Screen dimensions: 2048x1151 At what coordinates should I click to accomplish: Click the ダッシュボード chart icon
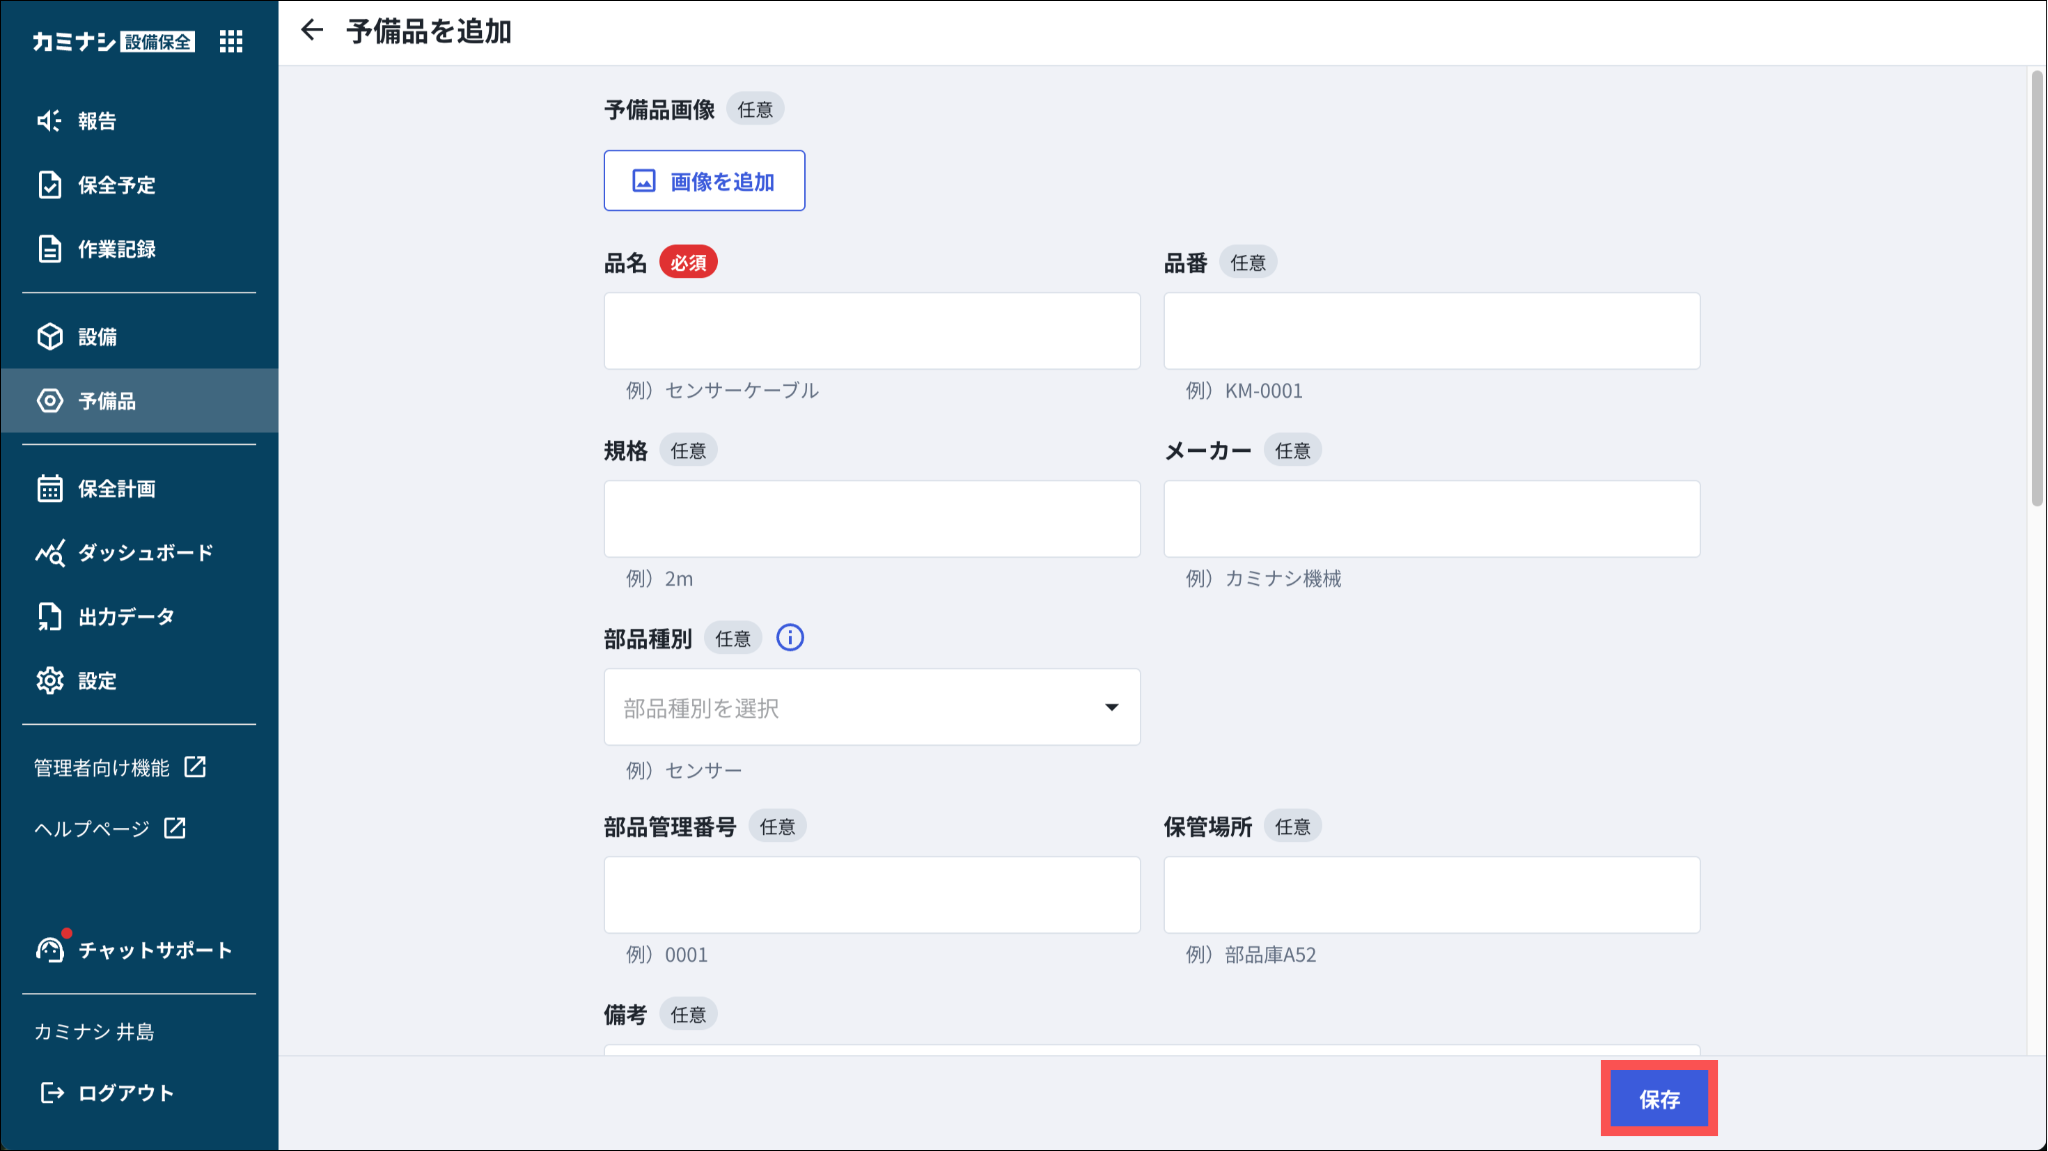pos(49,553)
